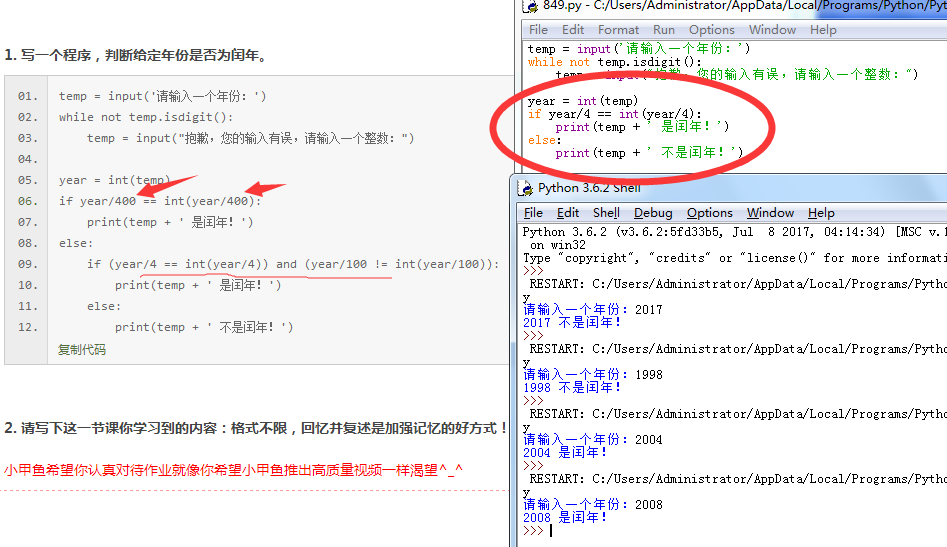Open the Edit menu in Python Shell

[x=568, y=213]
